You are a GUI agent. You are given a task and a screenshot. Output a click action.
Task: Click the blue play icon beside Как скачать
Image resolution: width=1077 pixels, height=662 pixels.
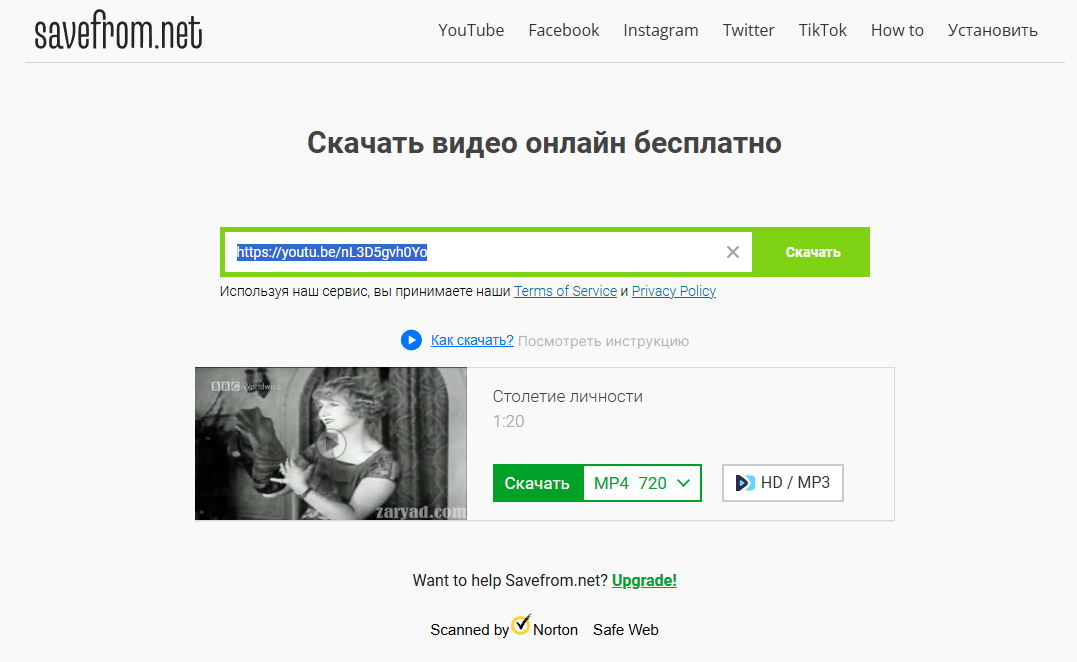pyautogui.click(x=411, y=340)
